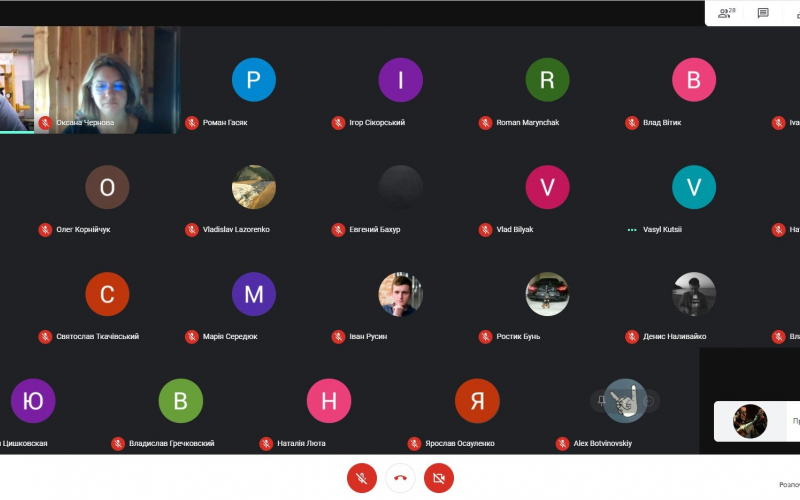Click Vasyl Kutsii's teal V avatar

coord(694,187)
